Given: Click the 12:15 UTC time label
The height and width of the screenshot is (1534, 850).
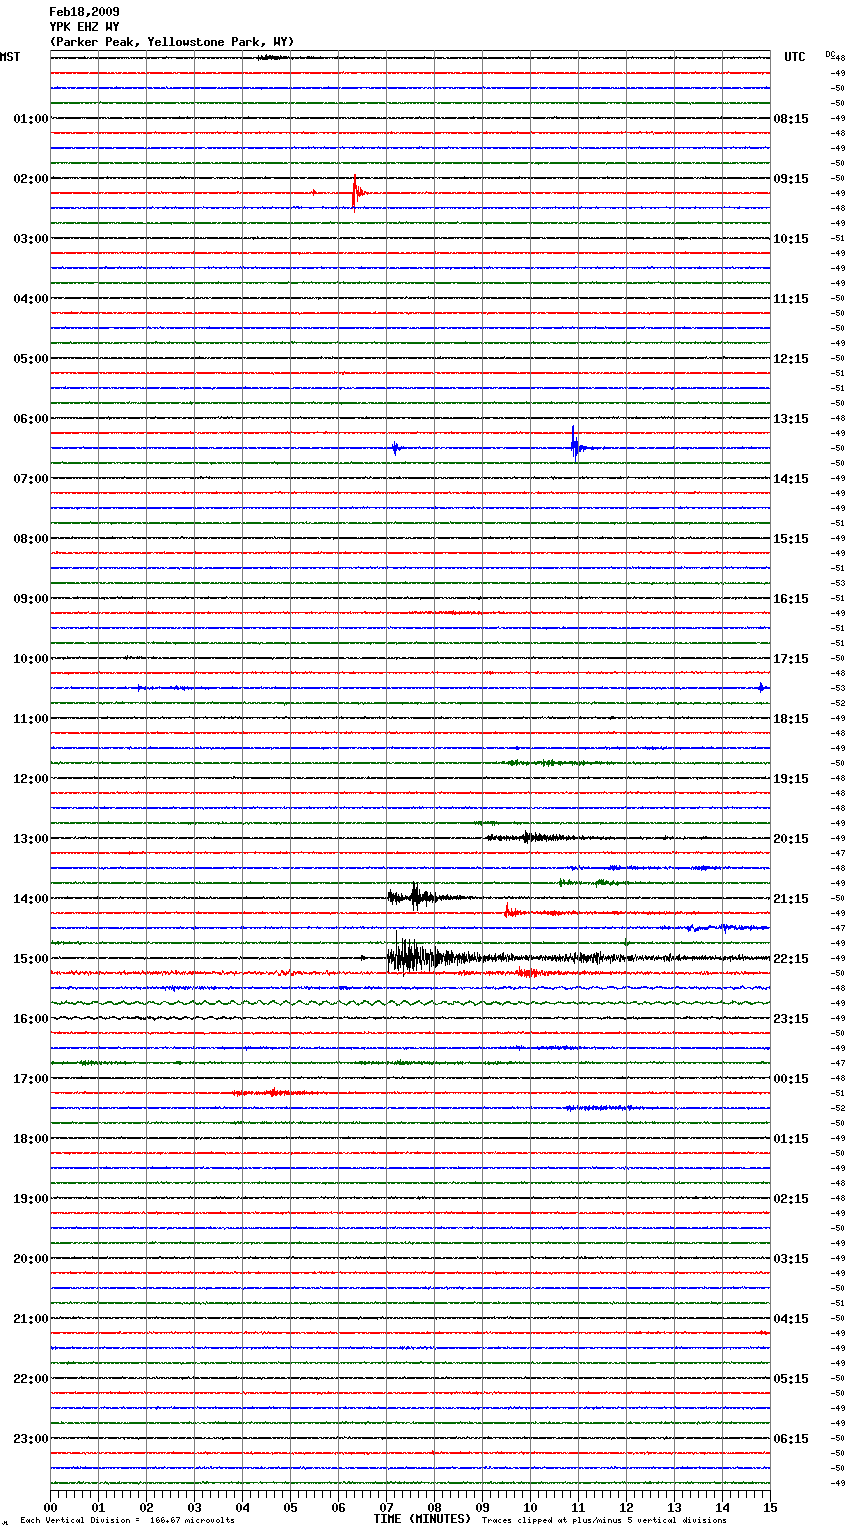Looking at the screenshot, I should tap(791, 359).
